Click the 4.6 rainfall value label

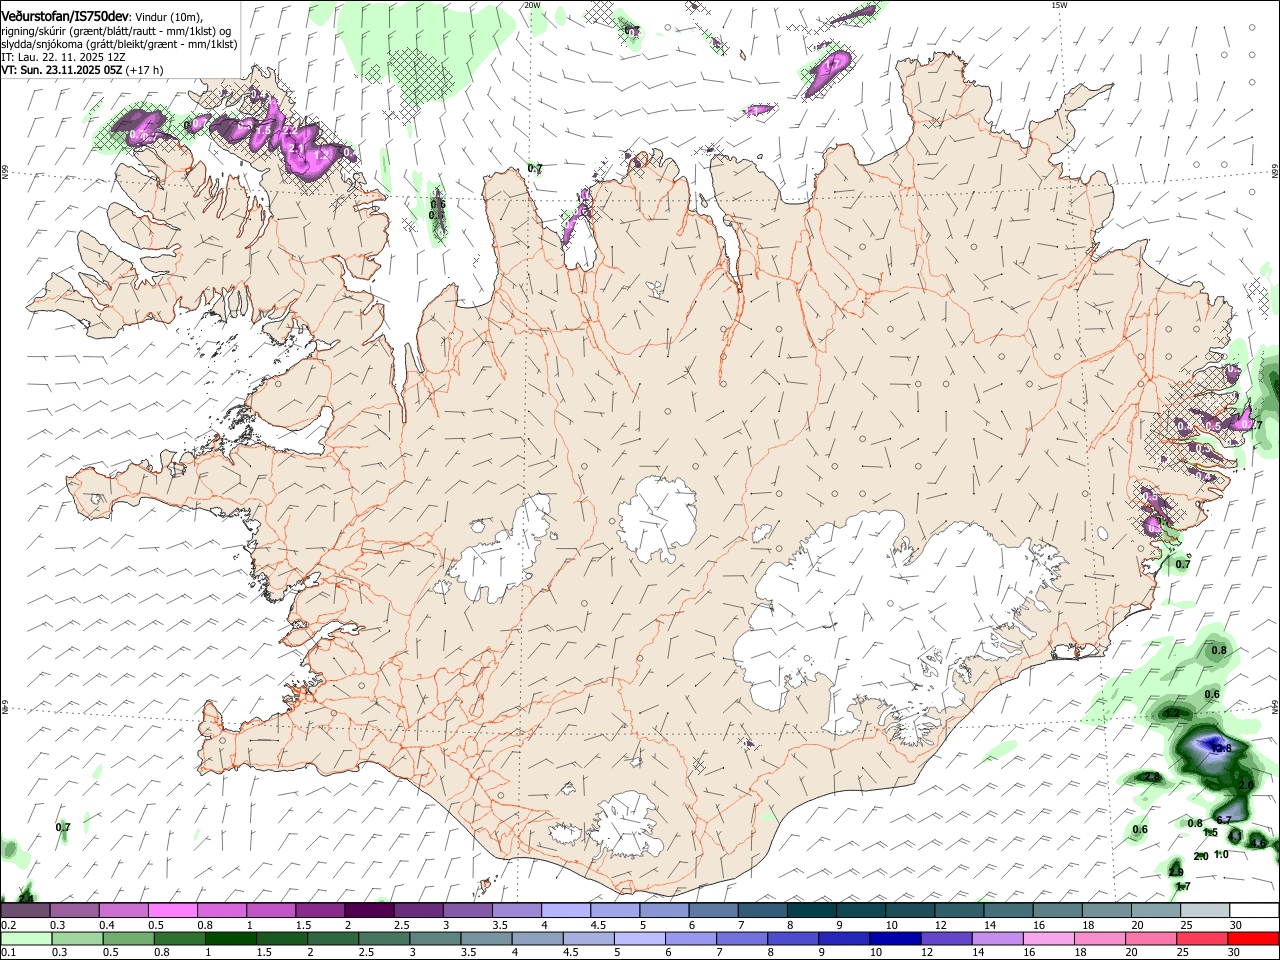tap(1258, 843)
